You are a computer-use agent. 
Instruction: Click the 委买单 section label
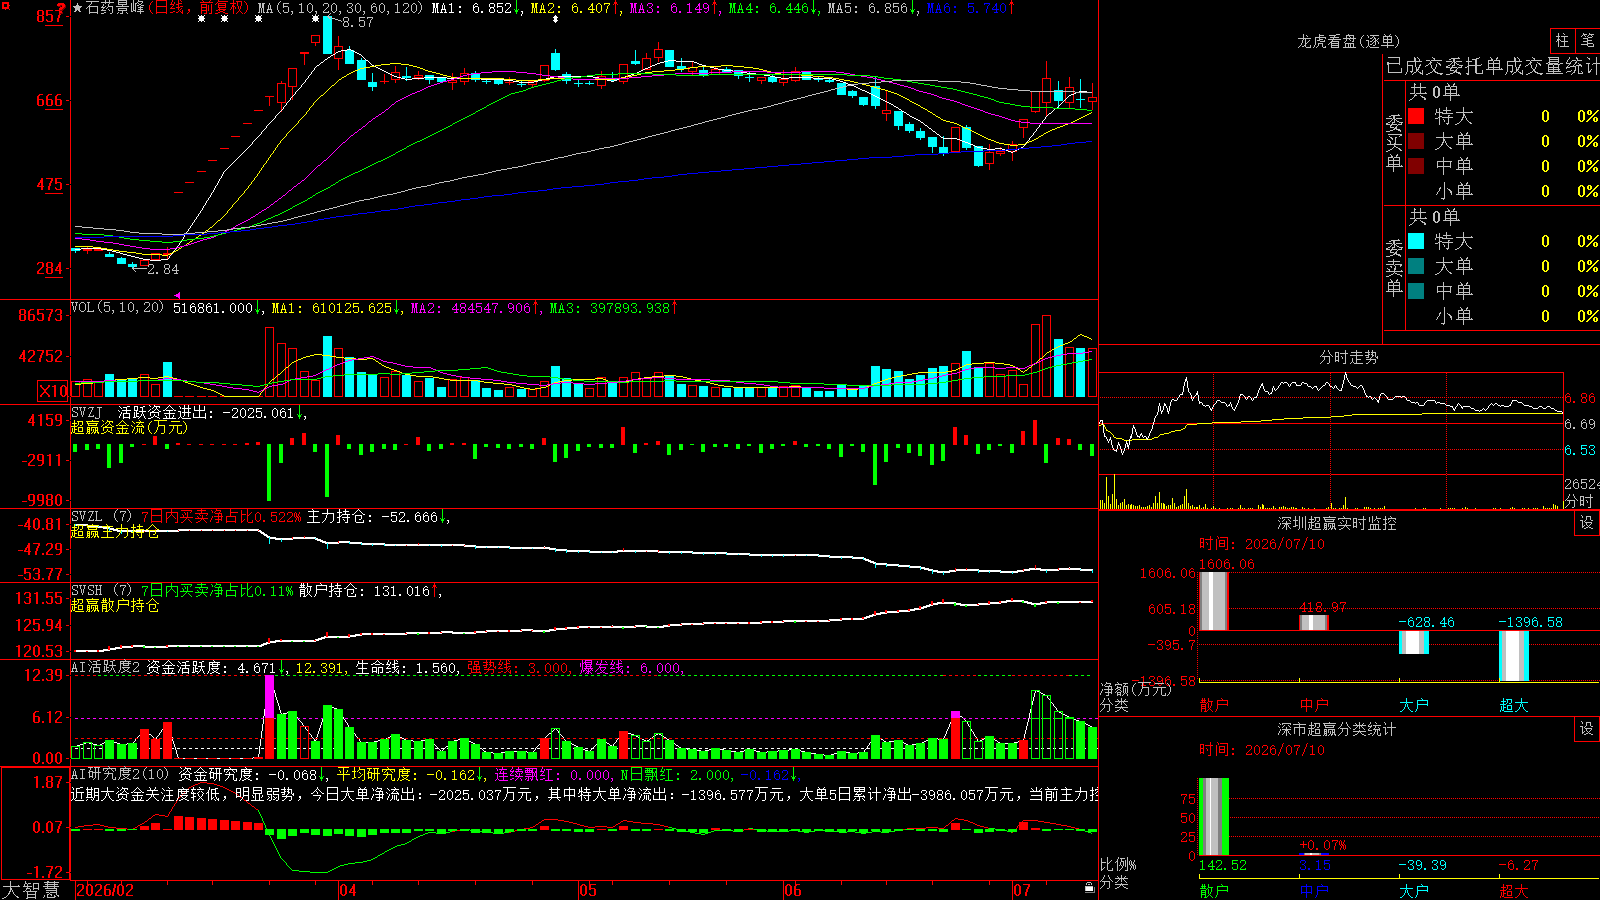point(1394,143)
